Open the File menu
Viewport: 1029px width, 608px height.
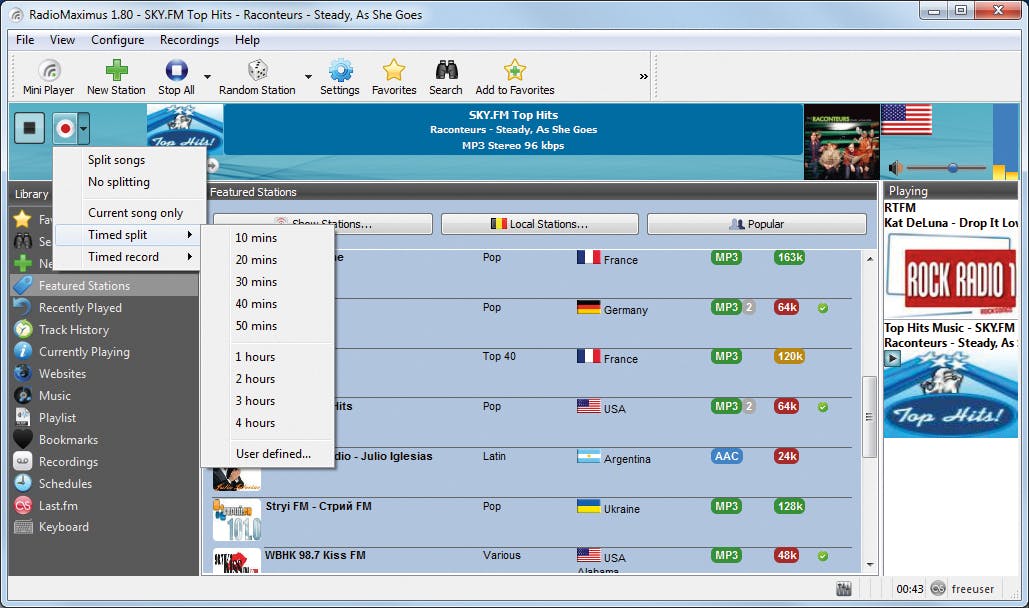pos(25,40)
